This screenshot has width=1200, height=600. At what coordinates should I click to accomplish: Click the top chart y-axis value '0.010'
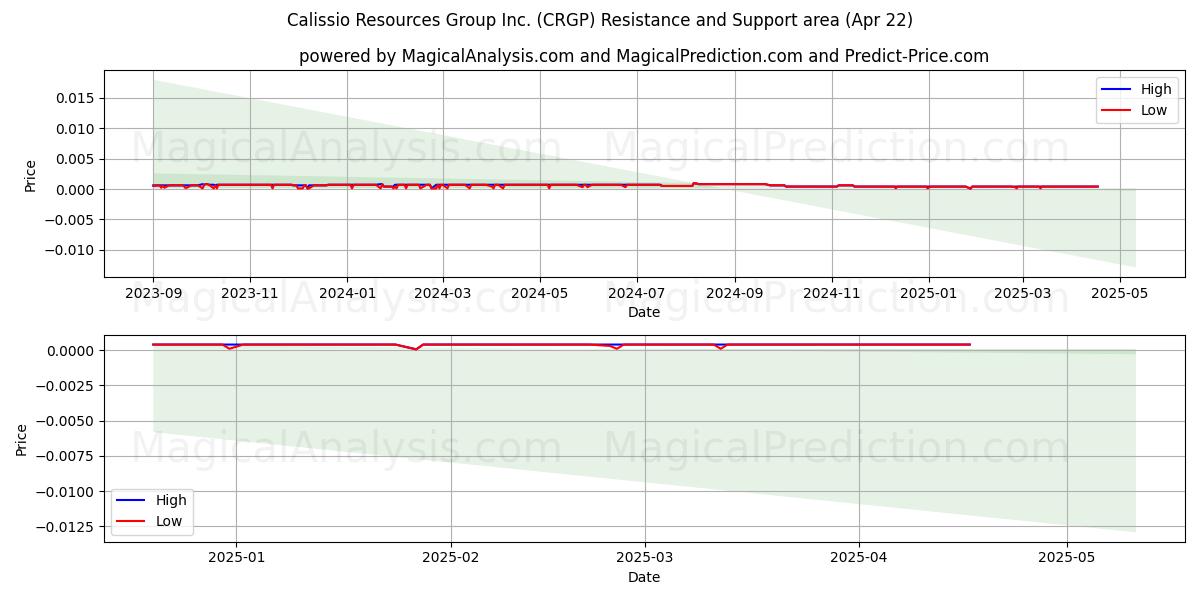point(77,129)
